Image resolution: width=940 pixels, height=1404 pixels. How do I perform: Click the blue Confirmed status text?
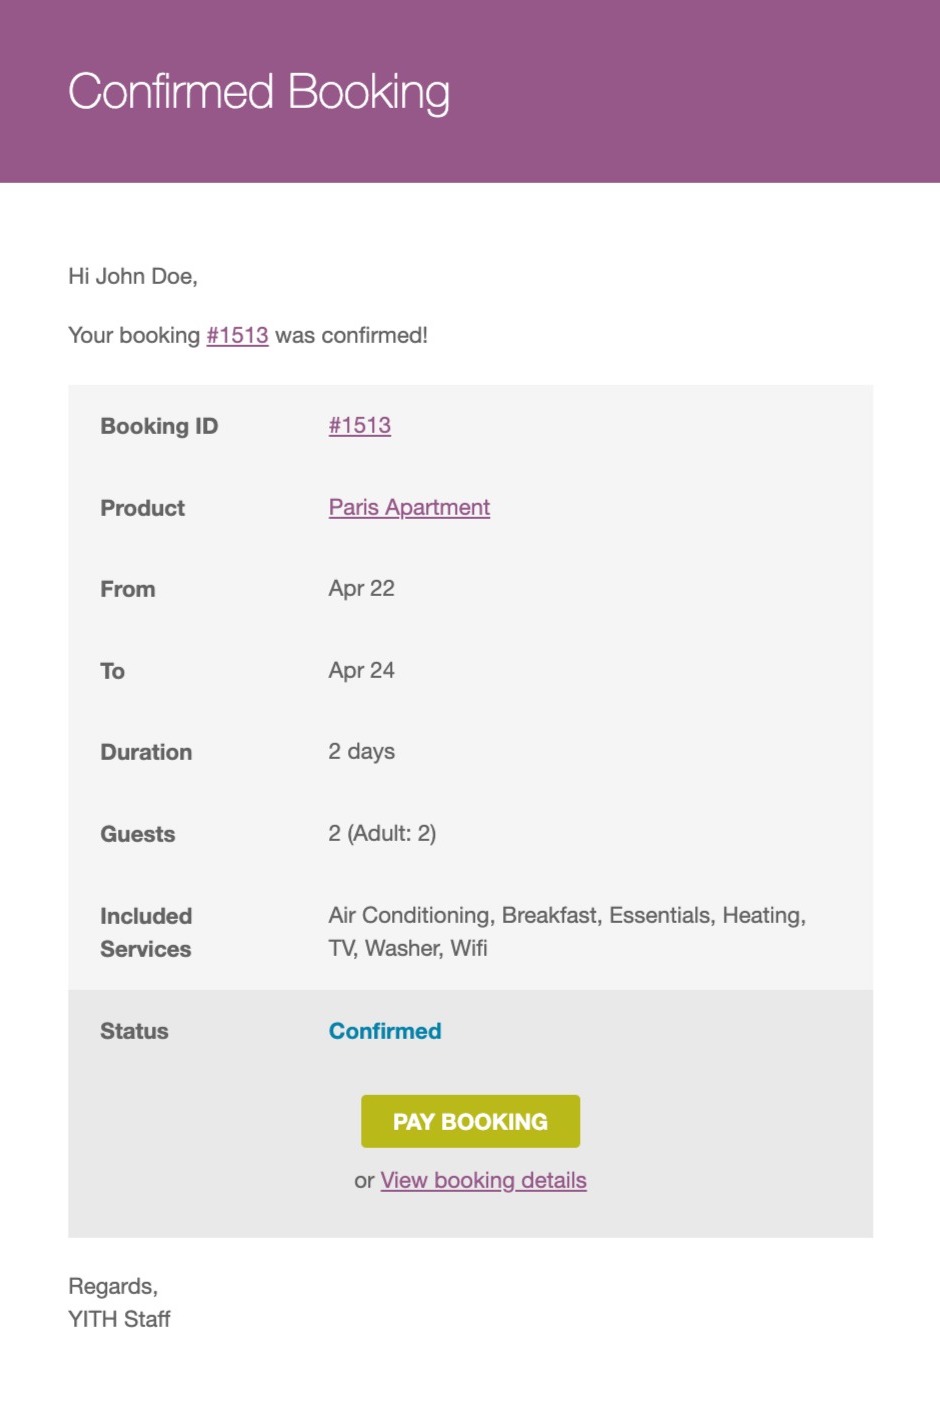click(385, 1031)
